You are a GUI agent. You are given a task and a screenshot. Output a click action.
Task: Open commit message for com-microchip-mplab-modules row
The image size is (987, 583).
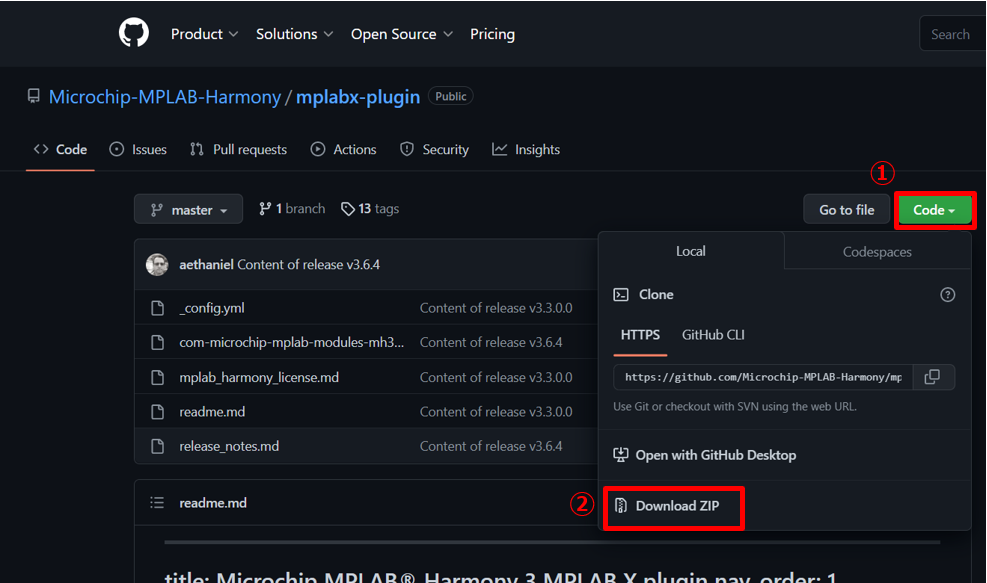tap(491, 342)
